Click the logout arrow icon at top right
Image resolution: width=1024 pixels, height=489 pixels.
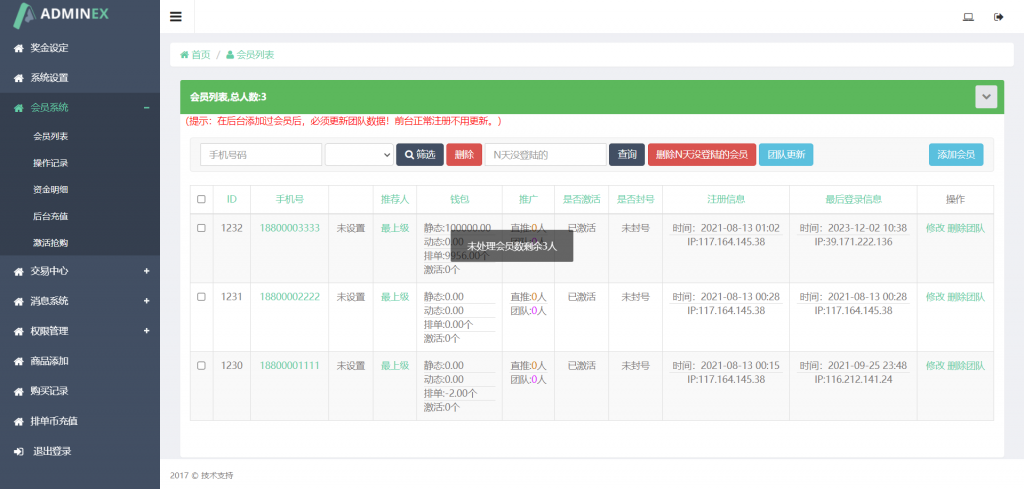point(998,16)
